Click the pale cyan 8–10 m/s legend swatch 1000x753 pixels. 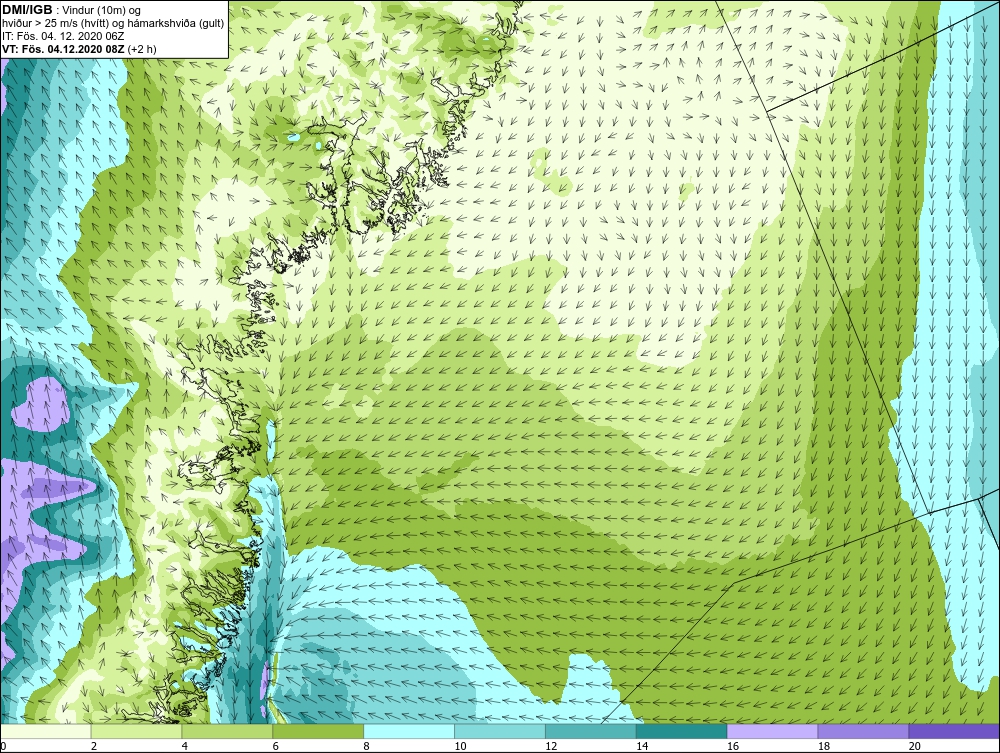(x=409, y=731)
